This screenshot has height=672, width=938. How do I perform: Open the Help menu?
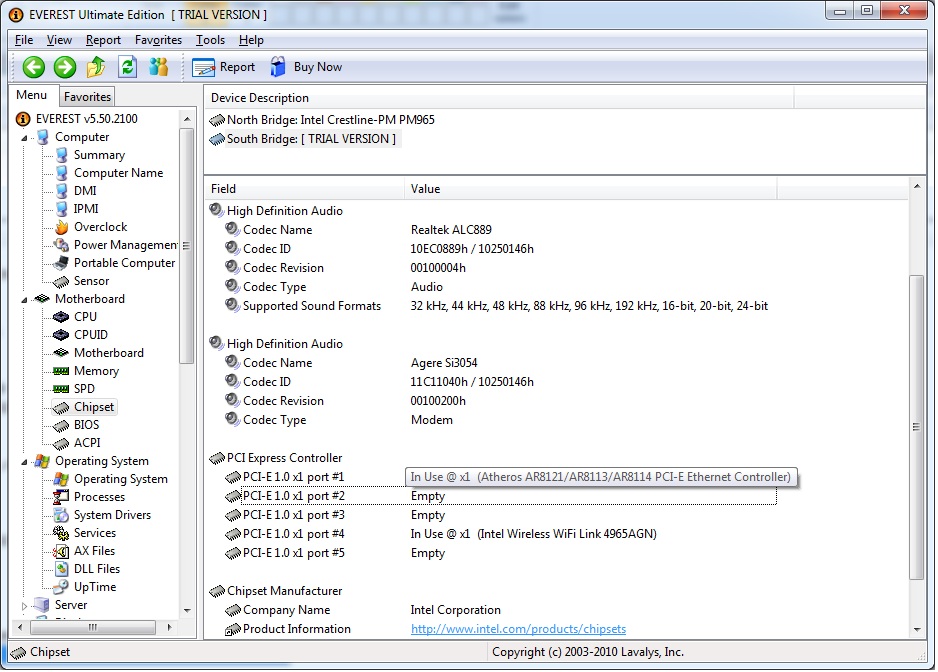pyautogui.click(x=251, y=40)
